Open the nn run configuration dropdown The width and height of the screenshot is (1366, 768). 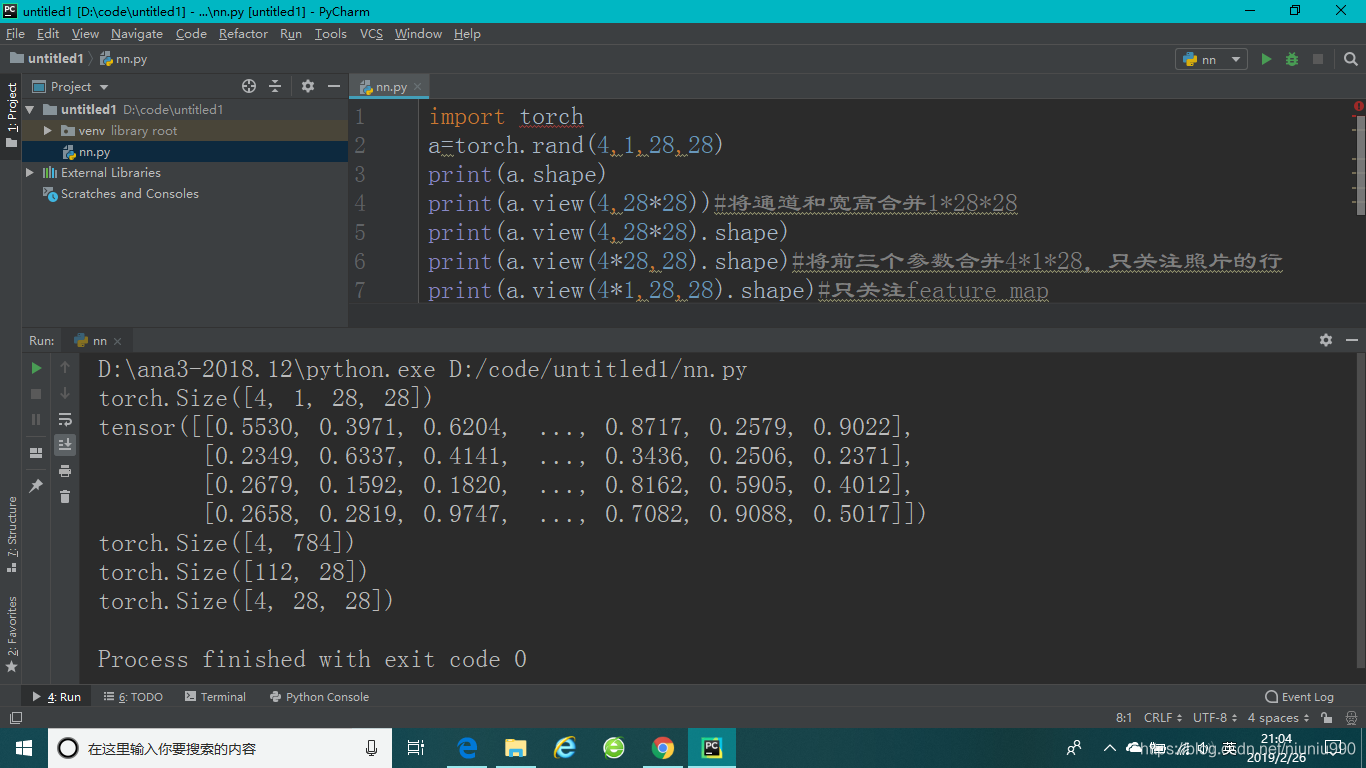pyautogui.click(x=1211, y=59)
